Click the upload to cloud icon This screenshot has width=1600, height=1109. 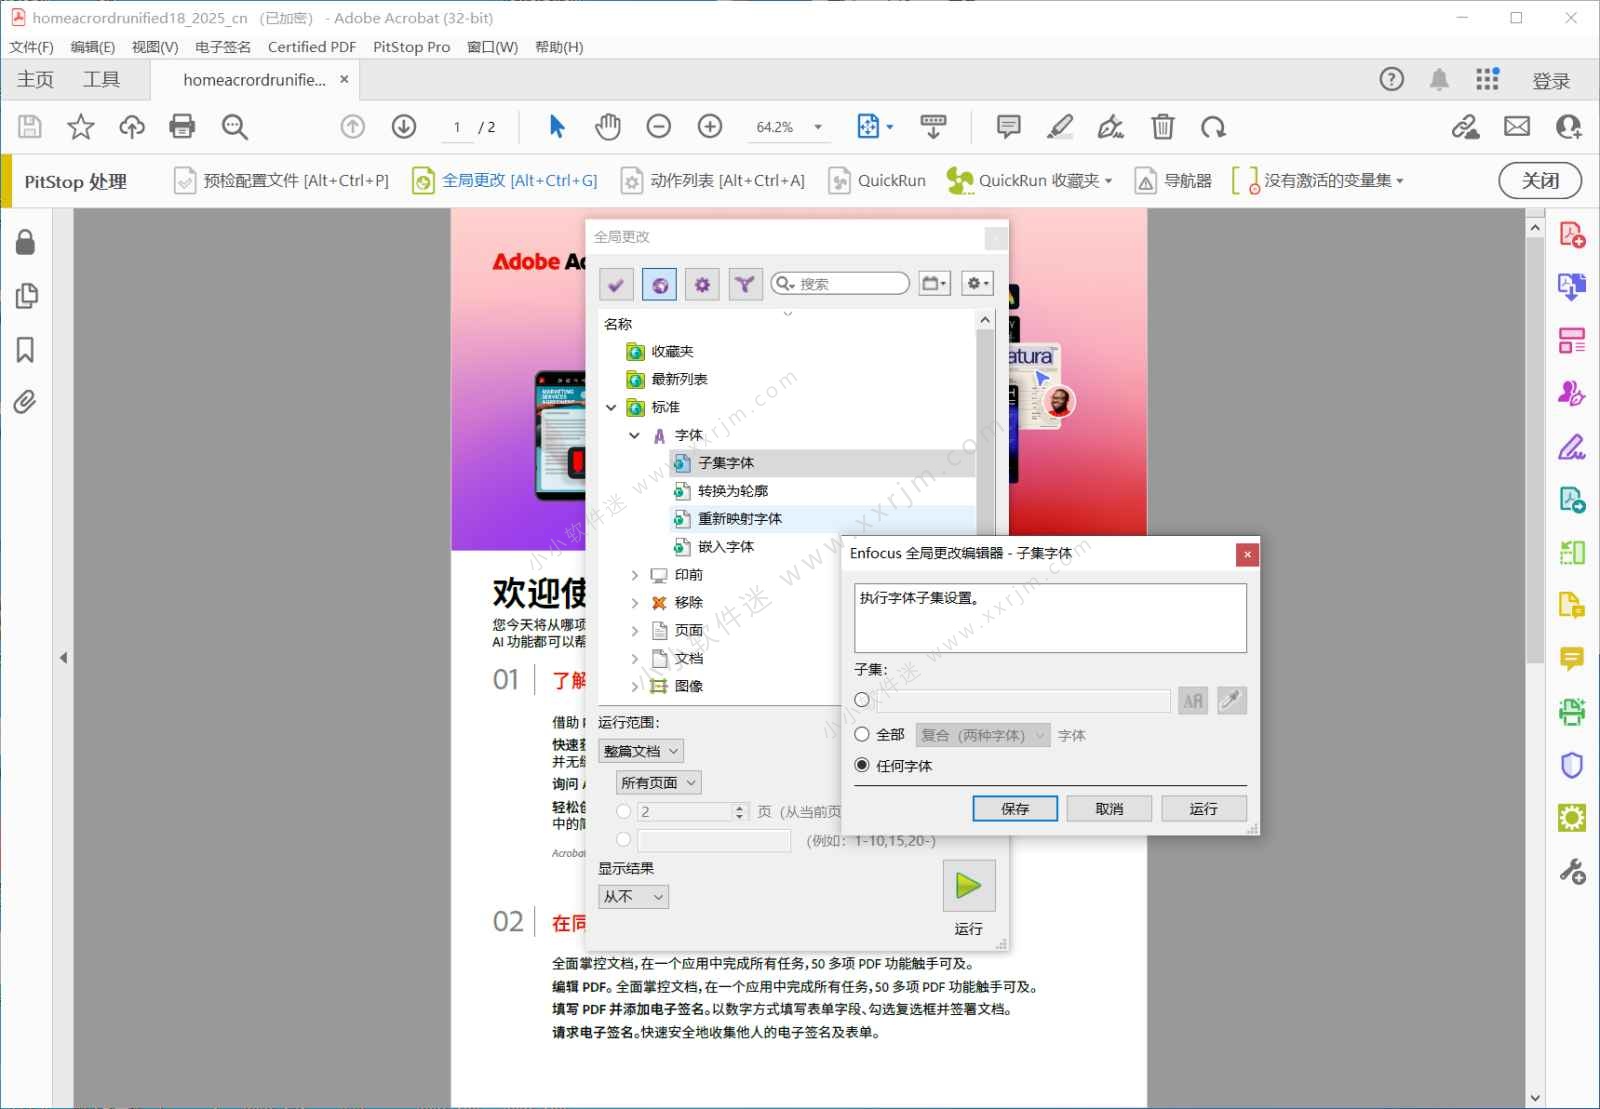pos(132,126)
